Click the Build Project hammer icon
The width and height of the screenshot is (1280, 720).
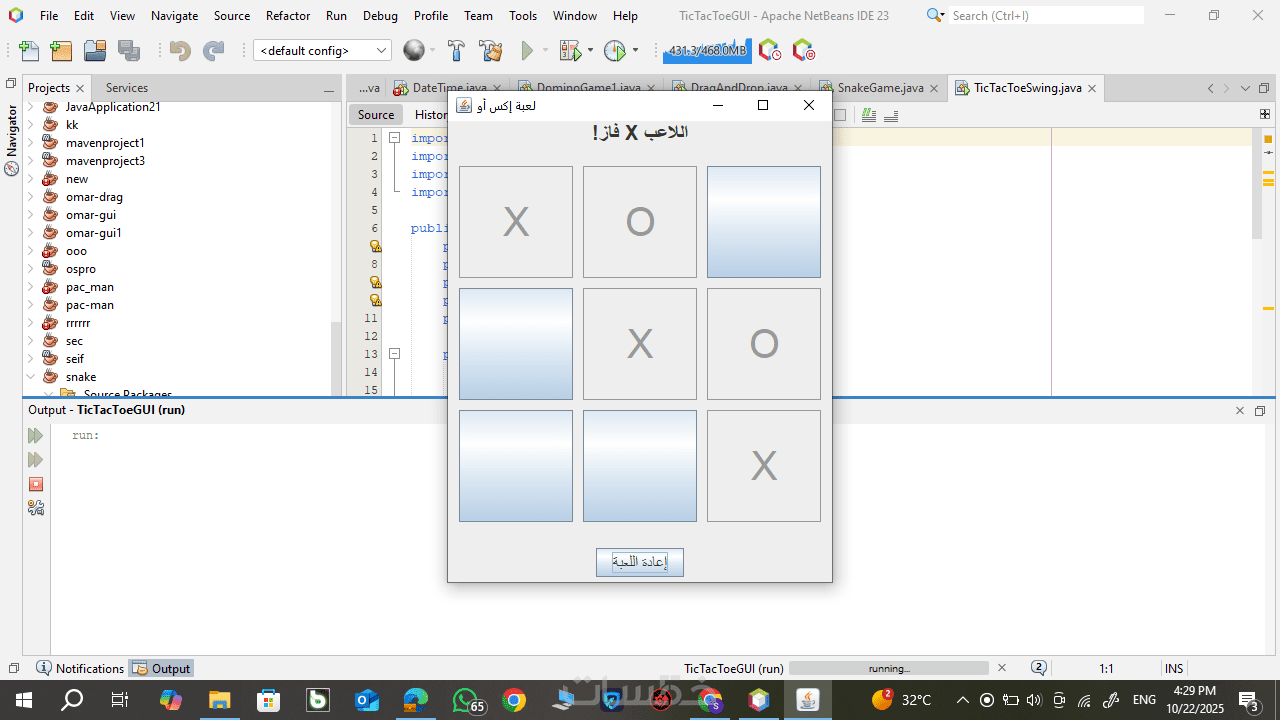(456, 51)
